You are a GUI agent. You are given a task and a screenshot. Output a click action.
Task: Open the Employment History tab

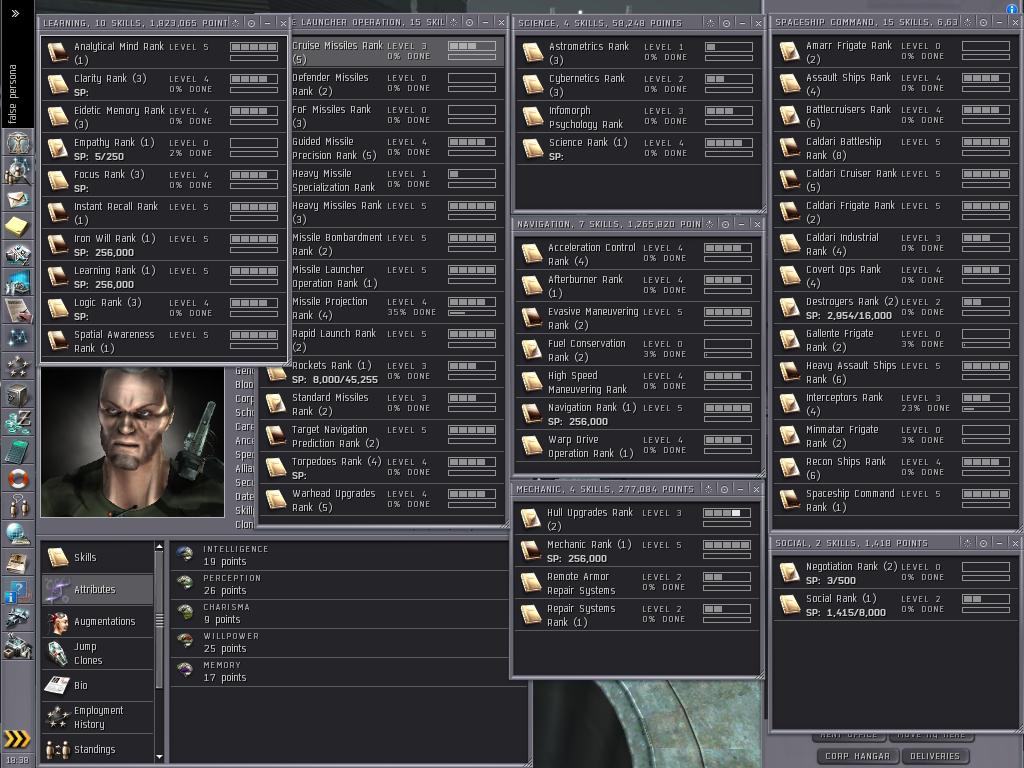click(98, 717)
